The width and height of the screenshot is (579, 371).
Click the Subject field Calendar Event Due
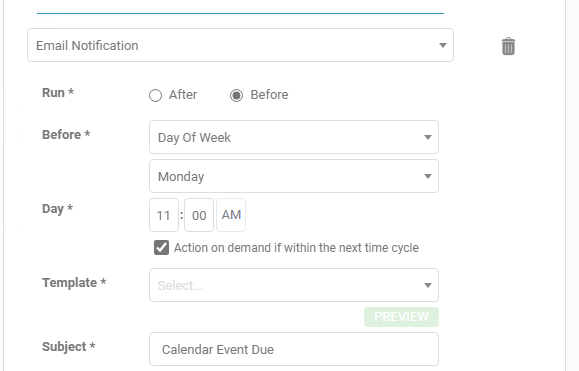click(x=294, y=349)
